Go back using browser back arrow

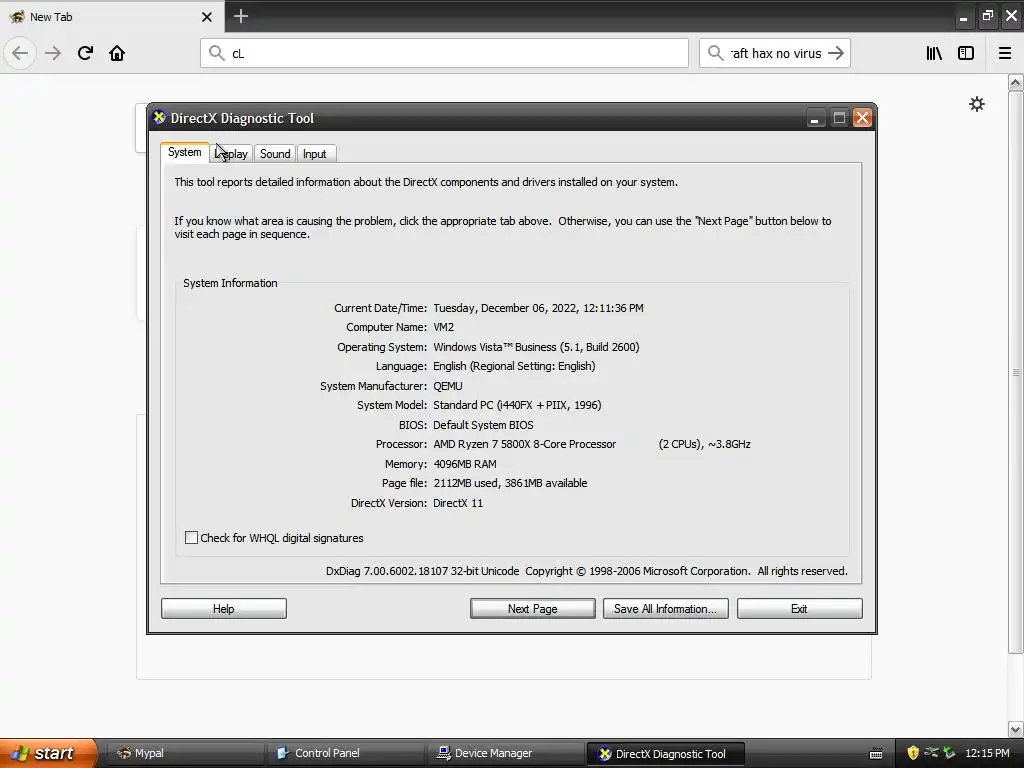click(x=20, y=53)
